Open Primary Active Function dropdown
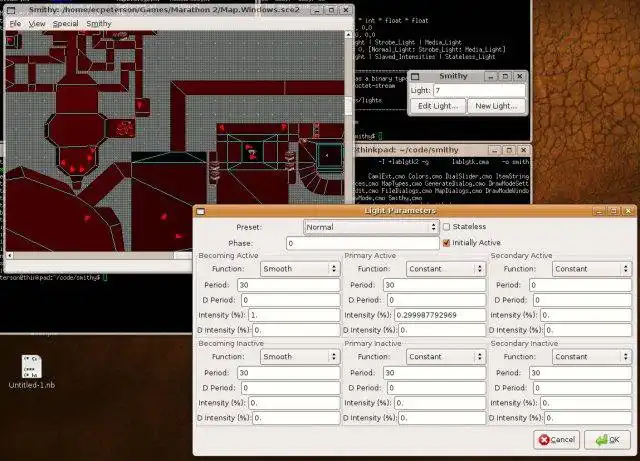640x461 pixels. point(446,269)
